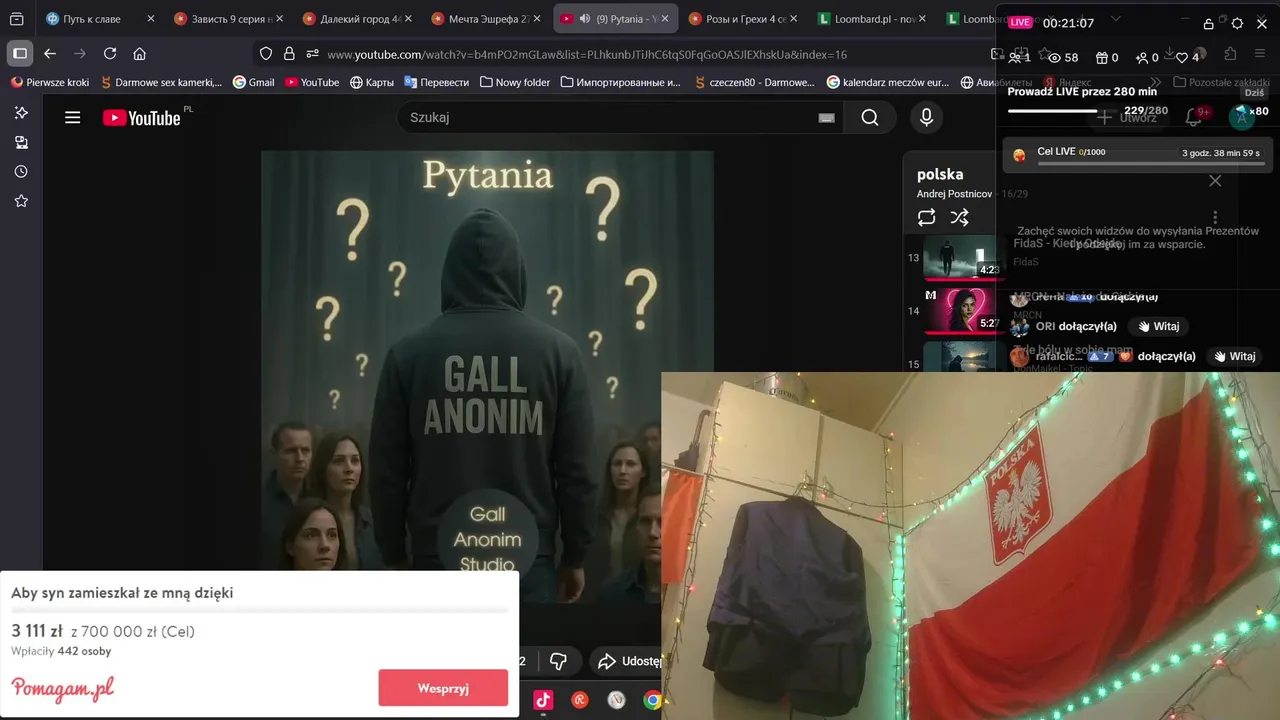
Task: Click the YouTube search magnifier button
Action: coord(870,118)
